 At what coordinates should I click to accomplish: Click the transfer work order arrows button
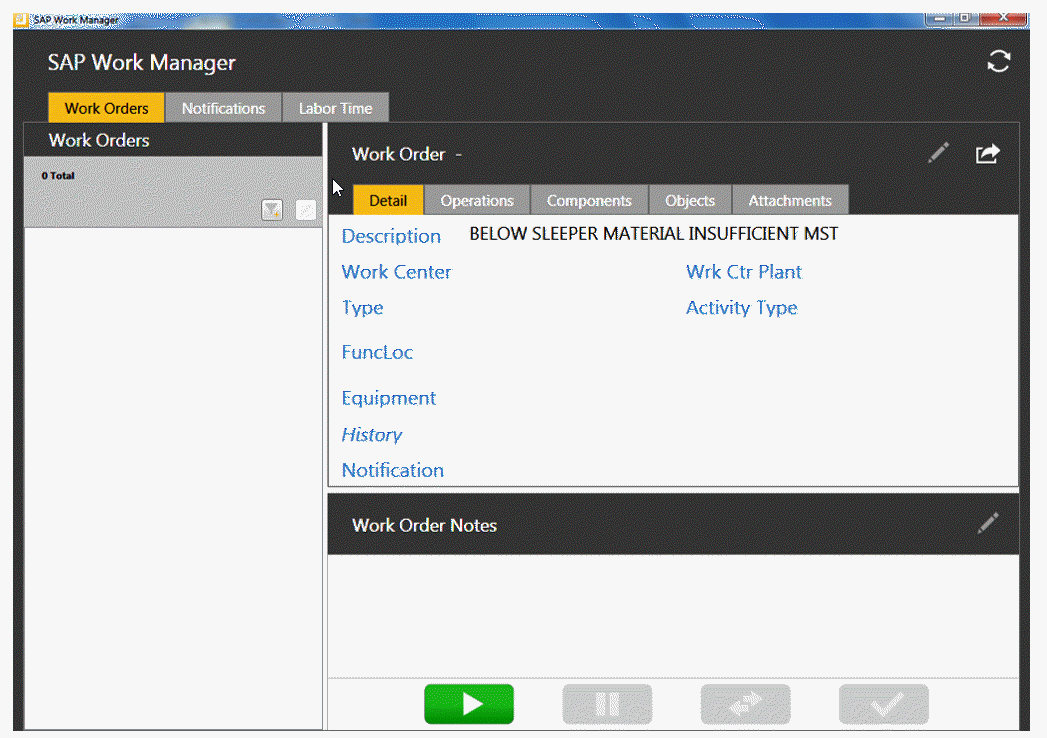click(x=745, y=704)
